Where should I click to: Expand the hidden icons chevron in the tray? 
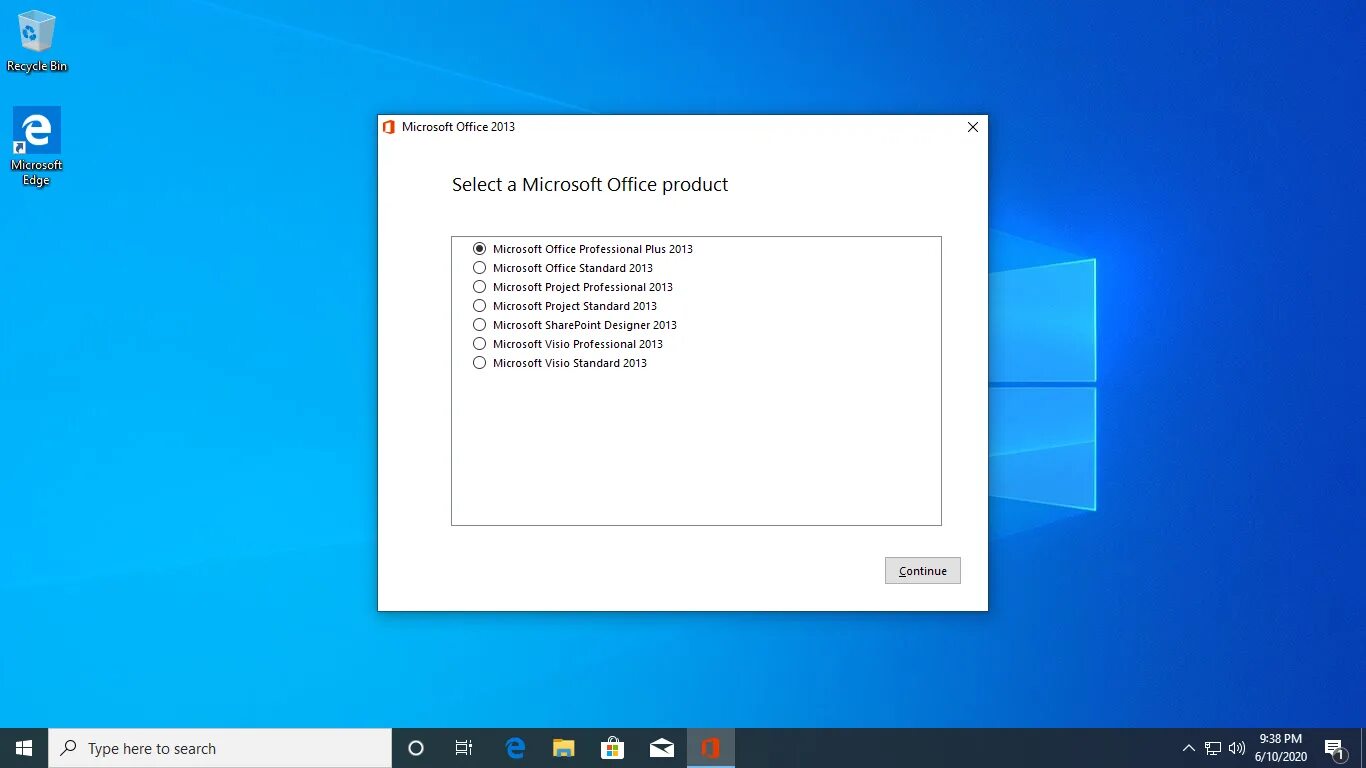[1188, 747]
